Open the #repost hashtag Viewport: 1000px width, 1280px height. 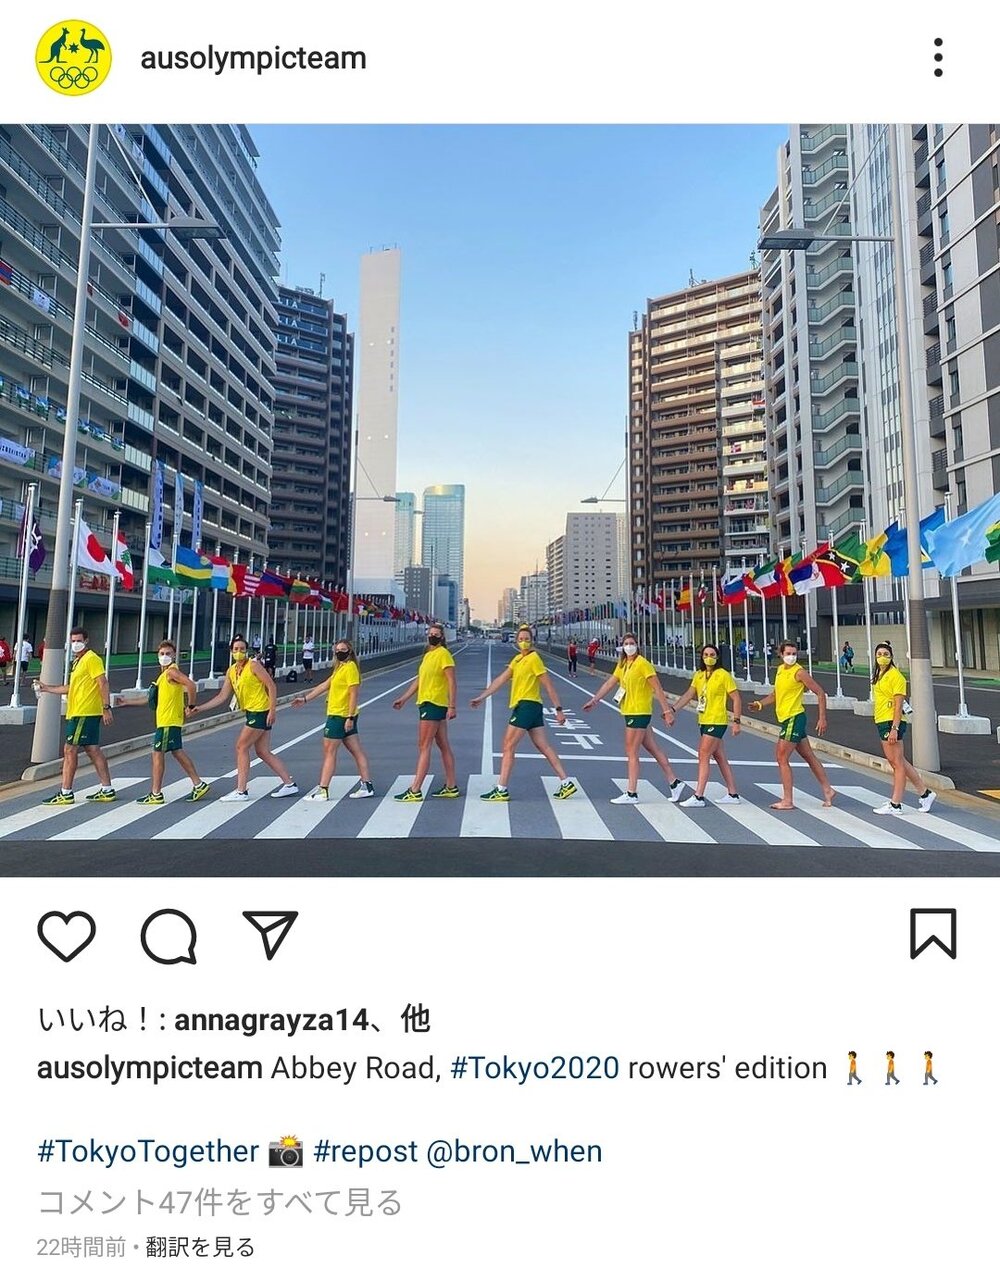[365, 1152]
